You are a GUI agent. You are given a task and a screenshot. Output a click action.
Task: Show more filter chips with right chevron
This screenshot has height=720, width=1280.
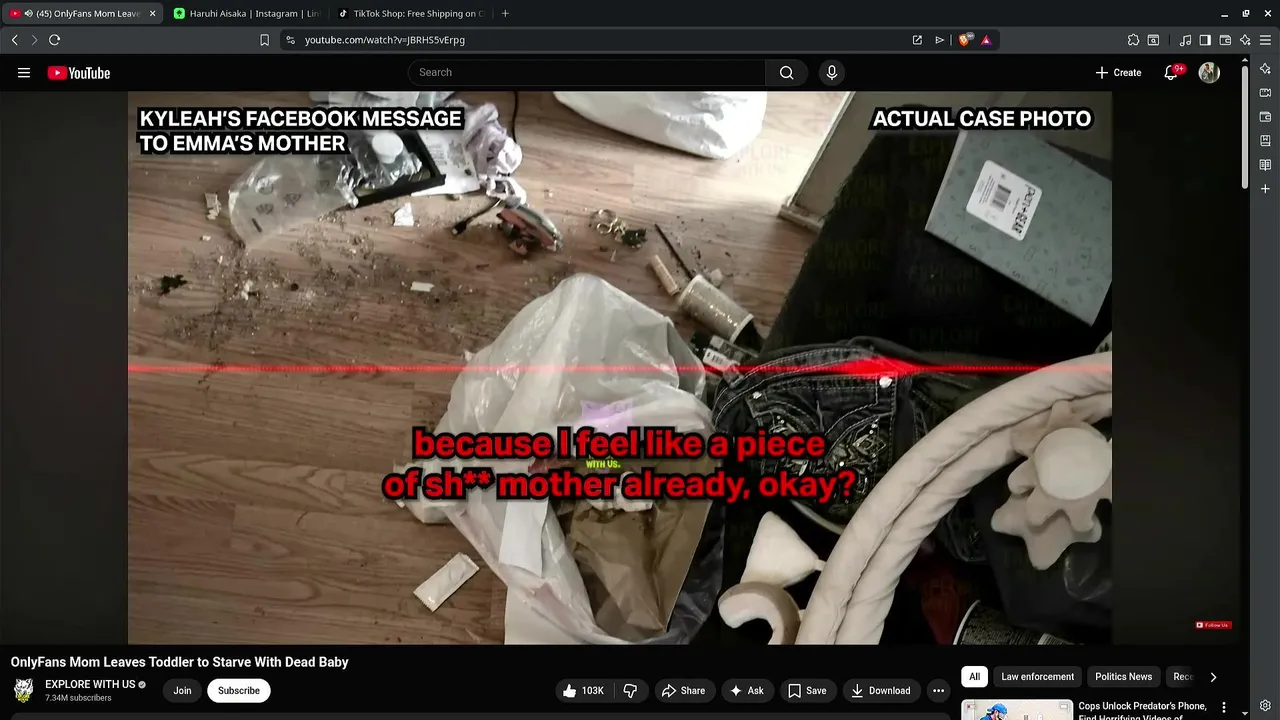[x=1213, y=677]
